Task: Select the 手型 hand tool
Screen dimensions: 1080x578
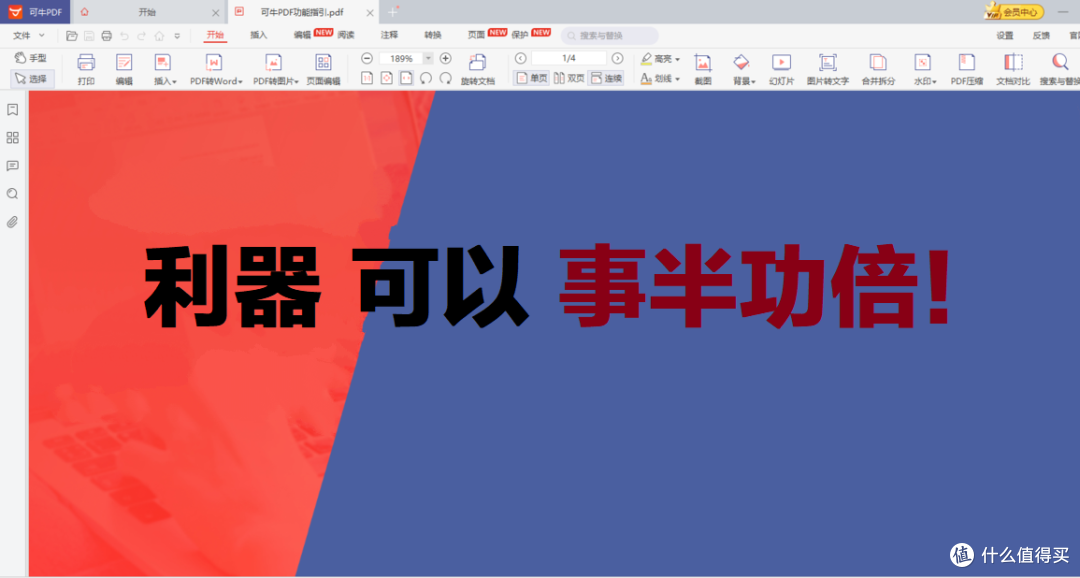Action: coord(31,59)
